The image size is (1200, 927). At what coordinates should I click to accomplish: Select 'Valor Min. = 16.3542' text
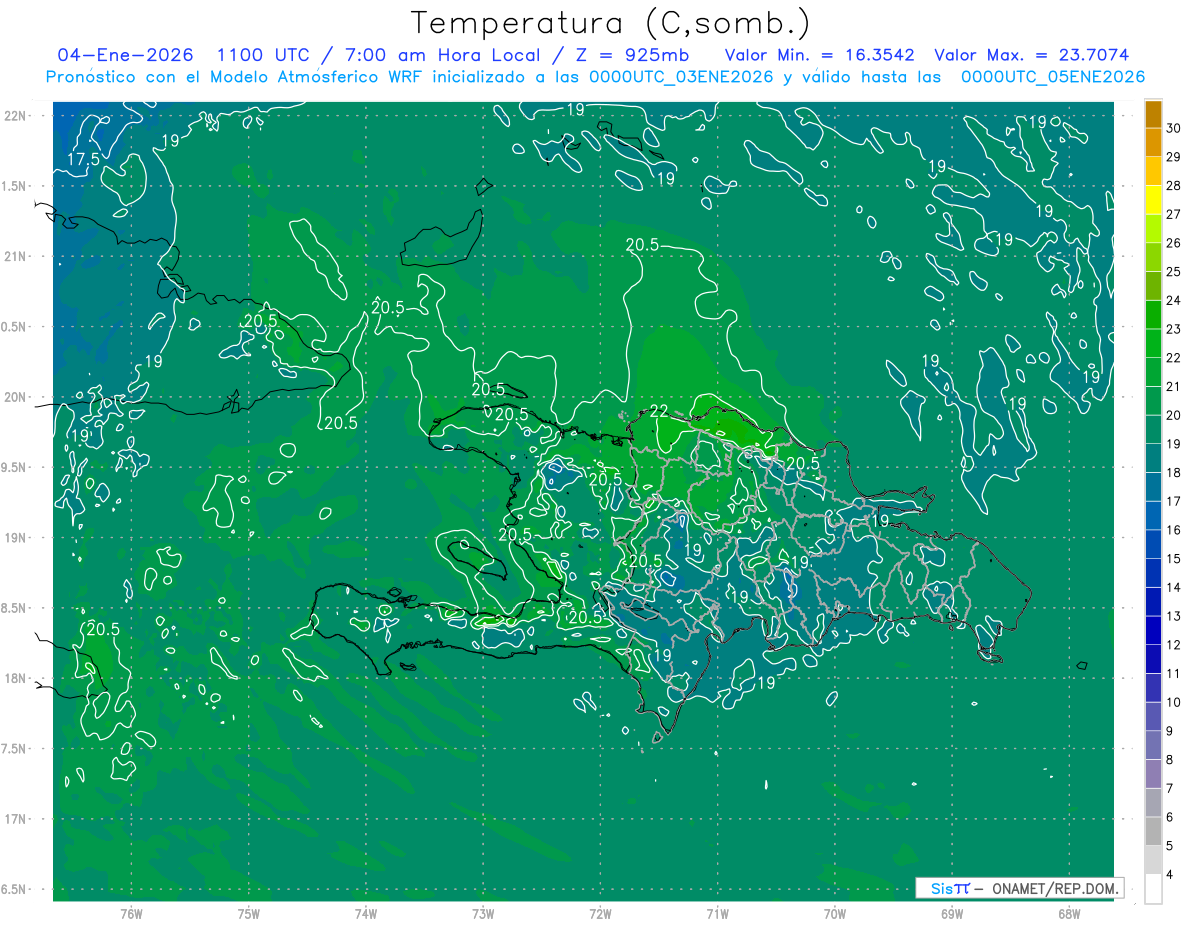click(x=820, y=56)
